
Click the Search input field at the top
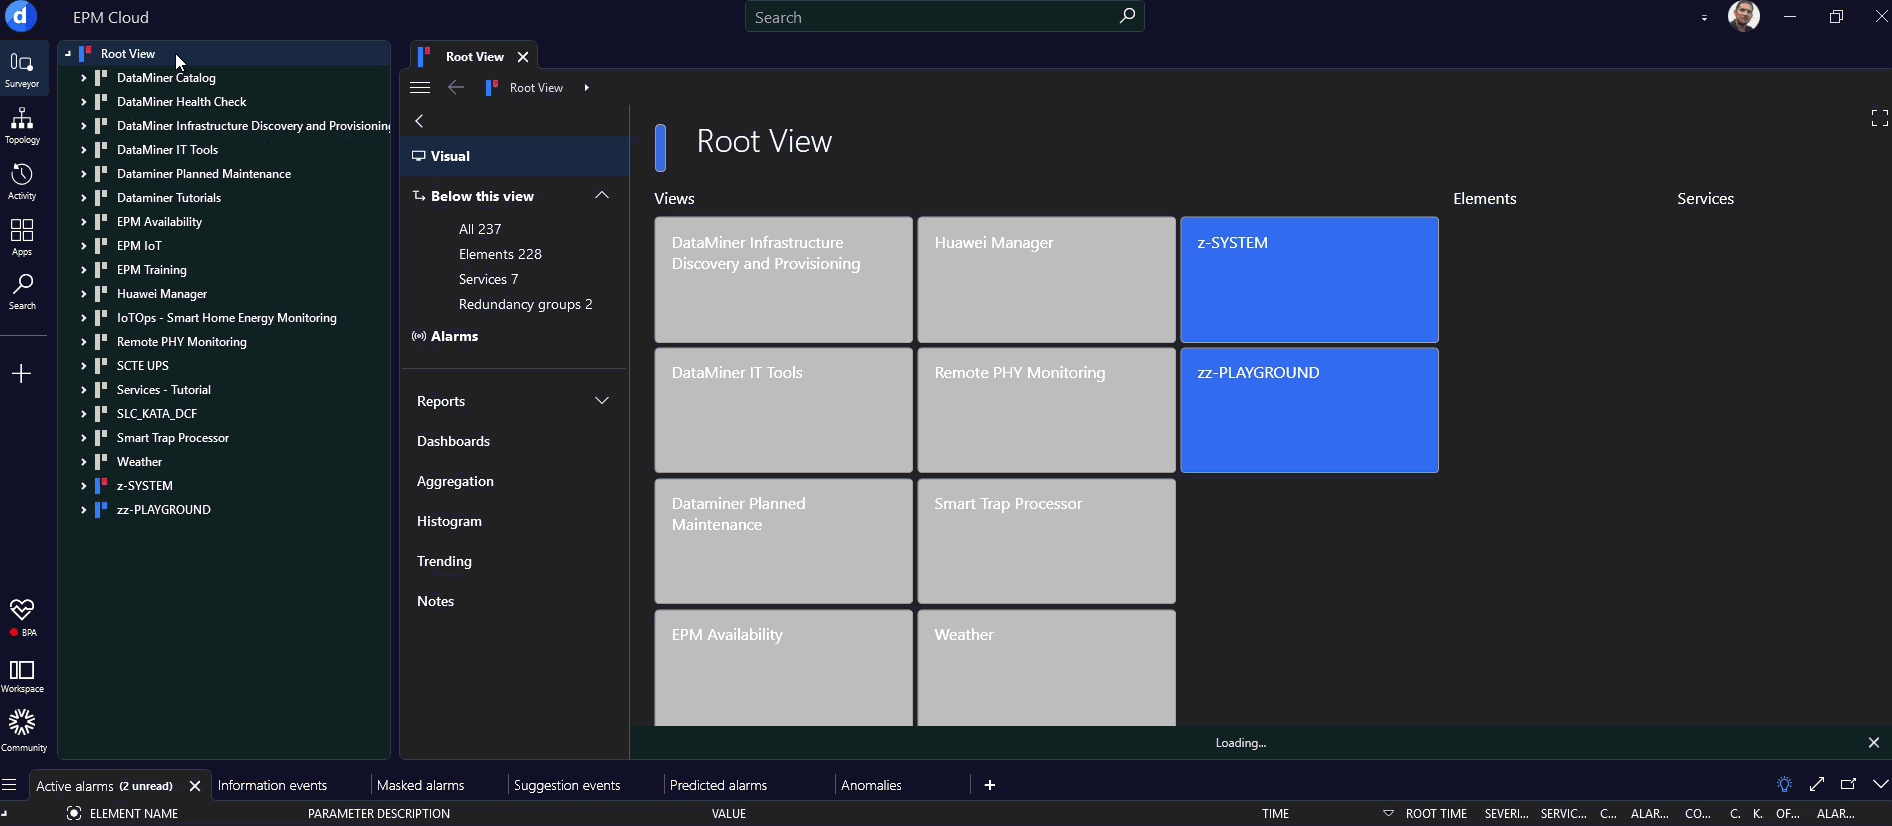tap(930, 18)
